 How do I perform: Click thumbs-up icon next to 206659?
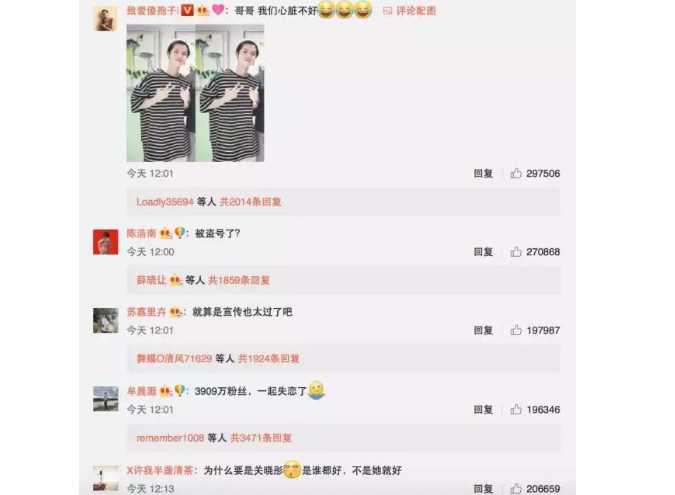coord(516,489)
